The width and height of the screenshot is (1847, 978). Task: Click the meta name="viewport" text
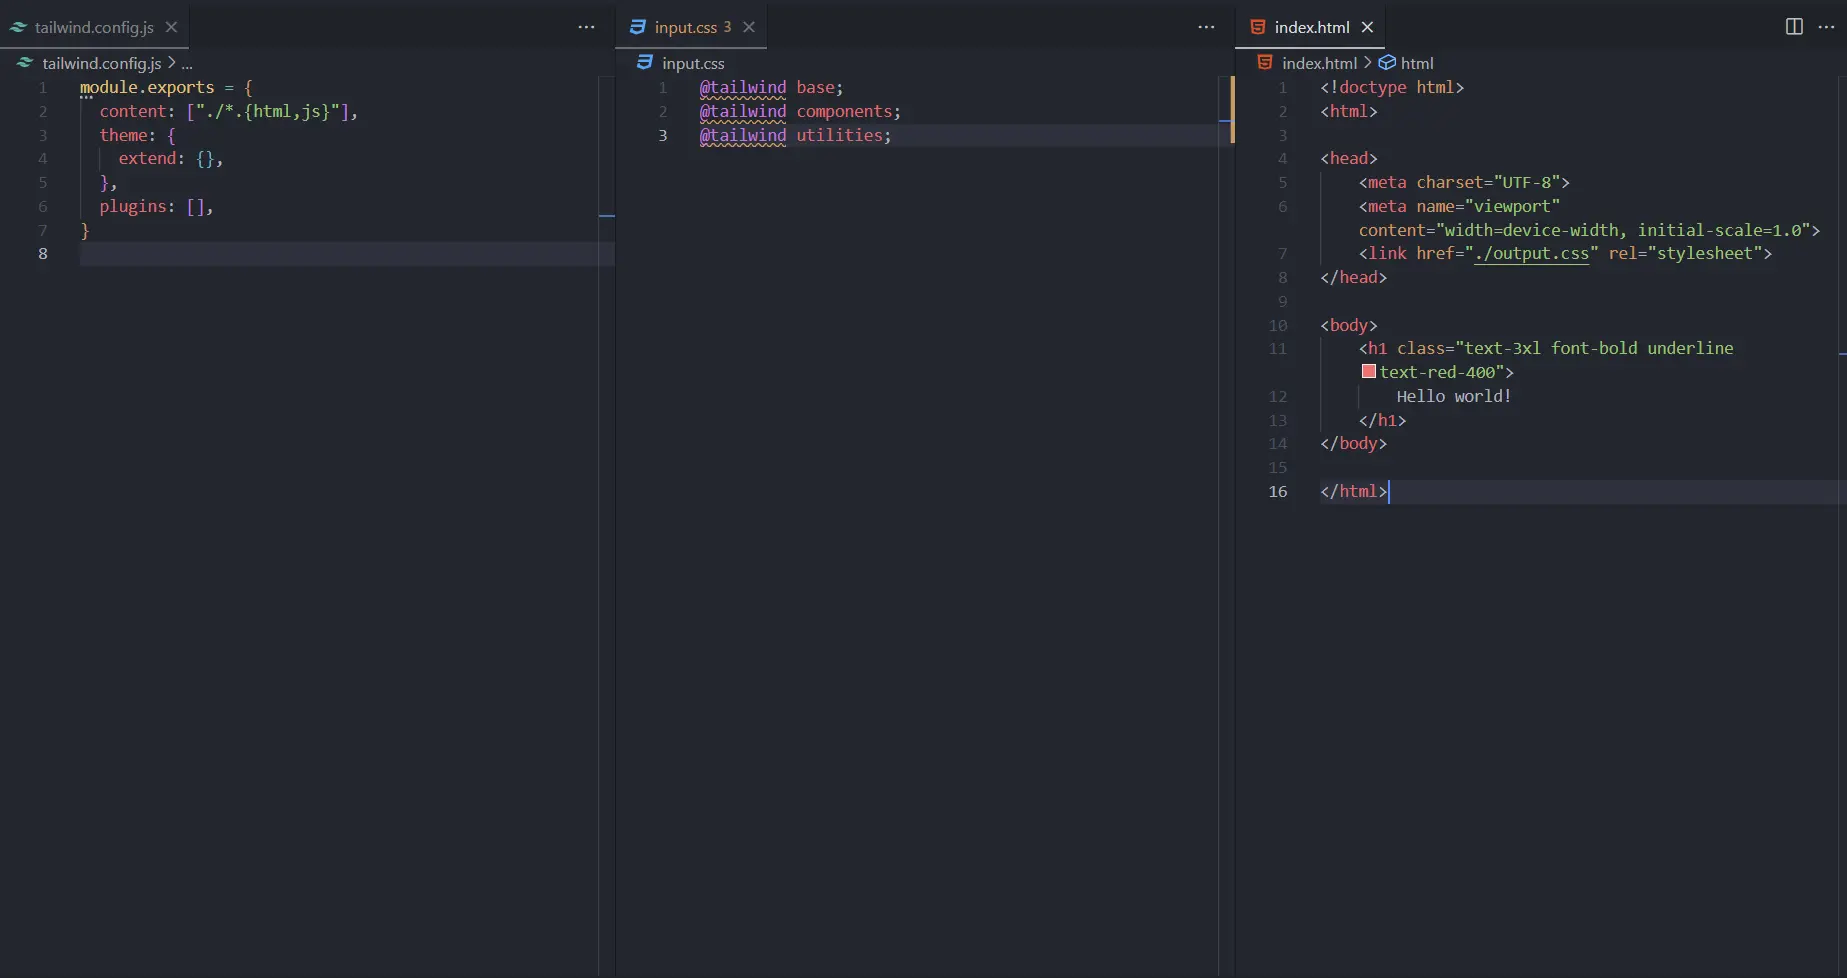1459,207
